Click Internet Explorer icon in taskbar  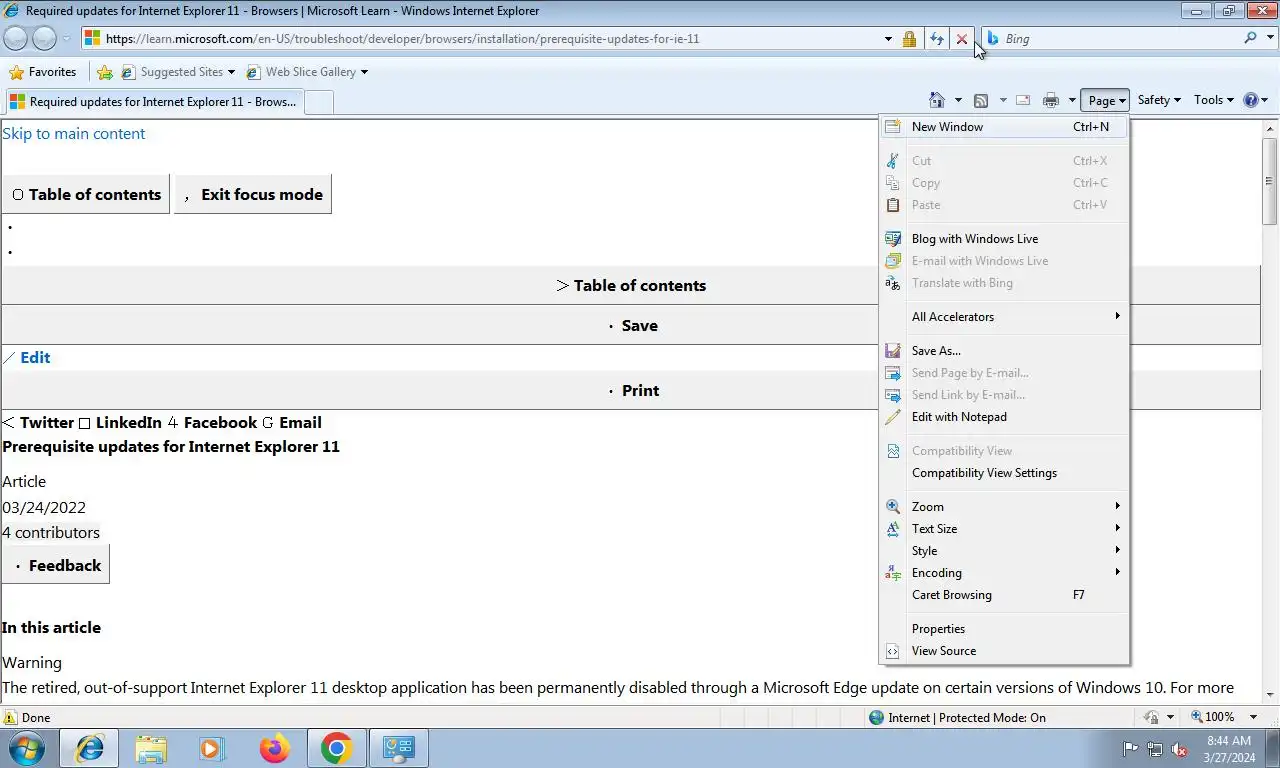click(x=90, y=748)
